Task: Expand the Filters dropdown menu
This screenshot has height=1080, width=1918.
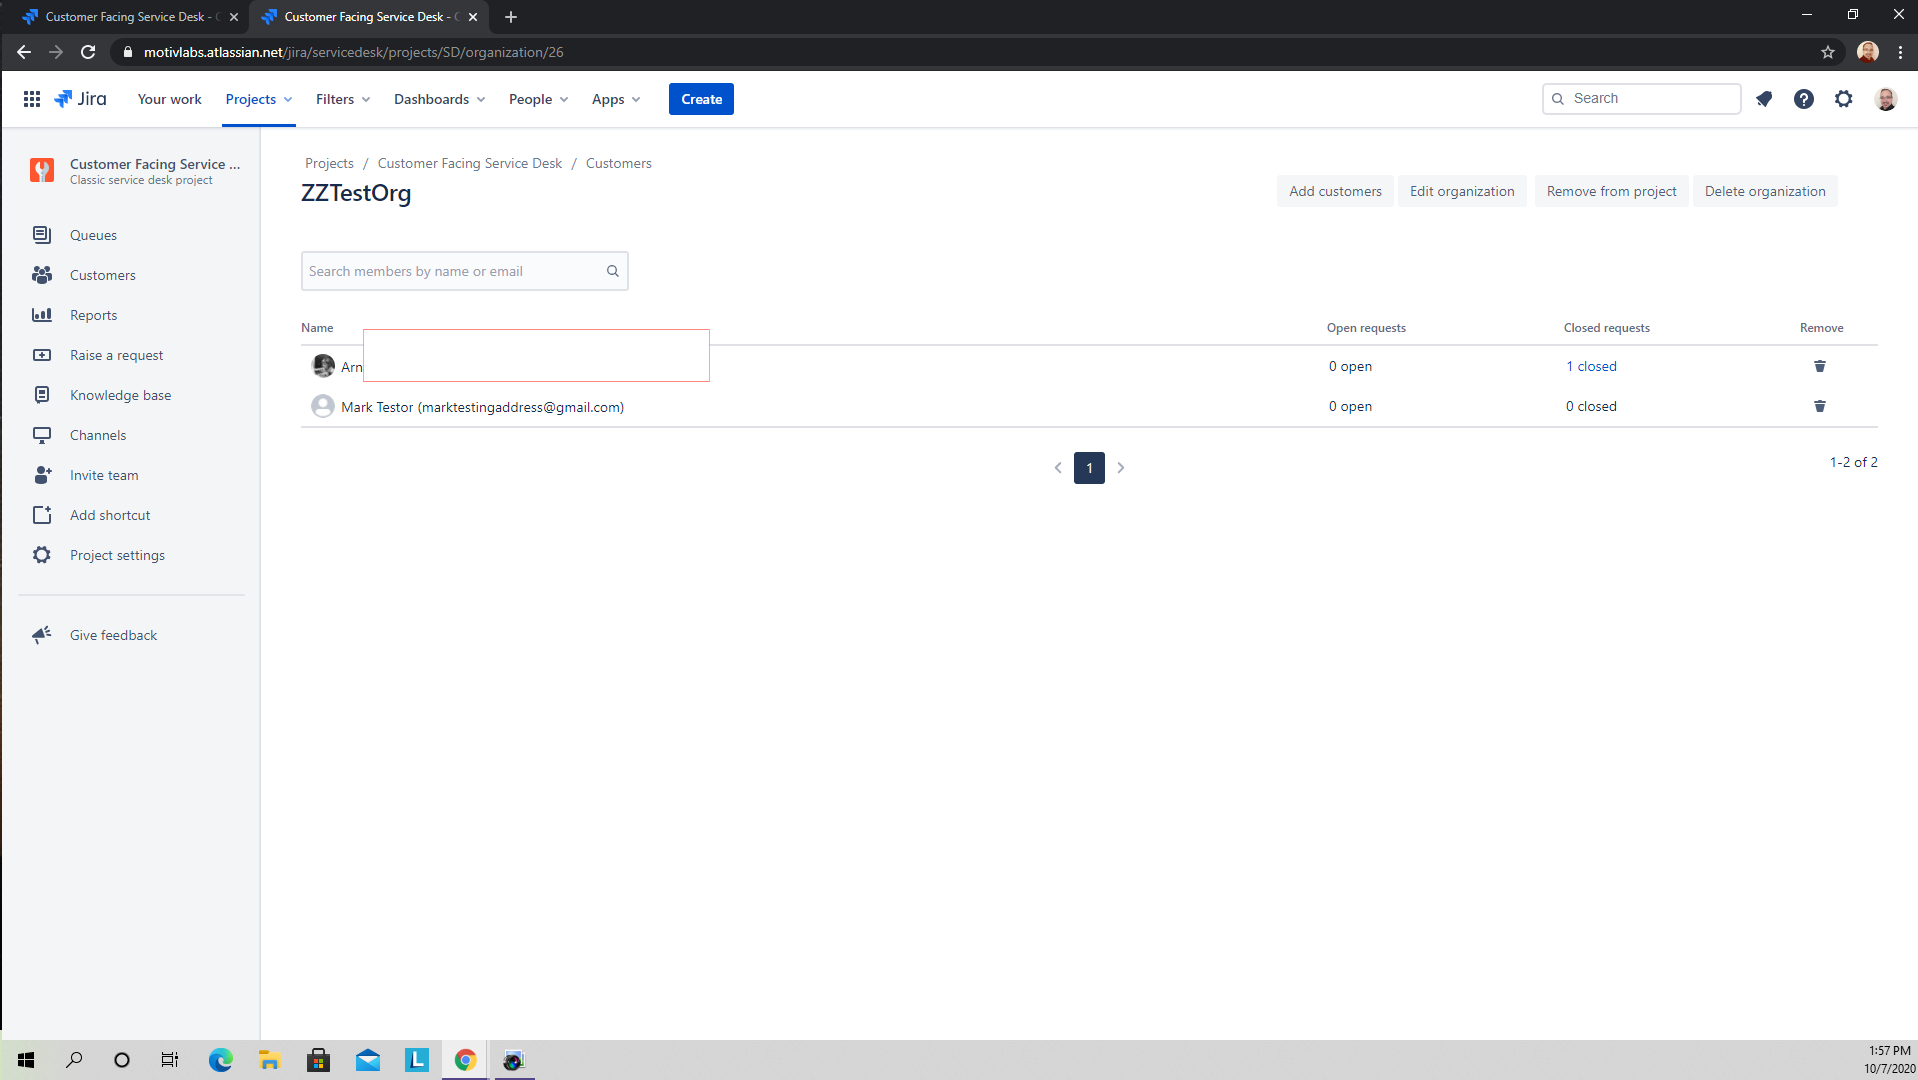Action: 343,99
